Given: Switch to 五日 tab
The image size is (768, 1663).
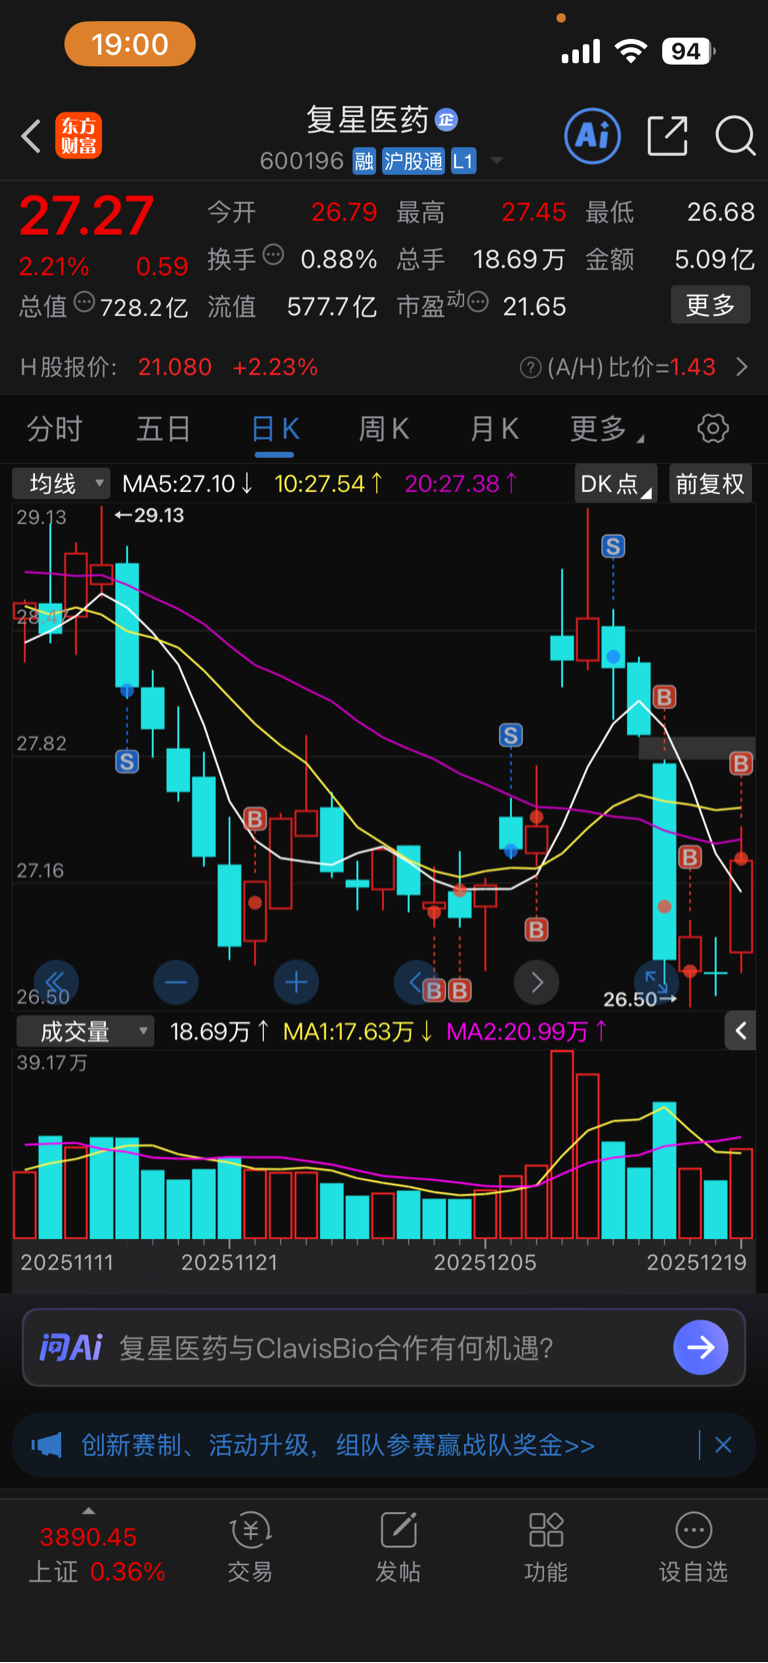Looking at the screenshot, I should (x=163, y=429).
